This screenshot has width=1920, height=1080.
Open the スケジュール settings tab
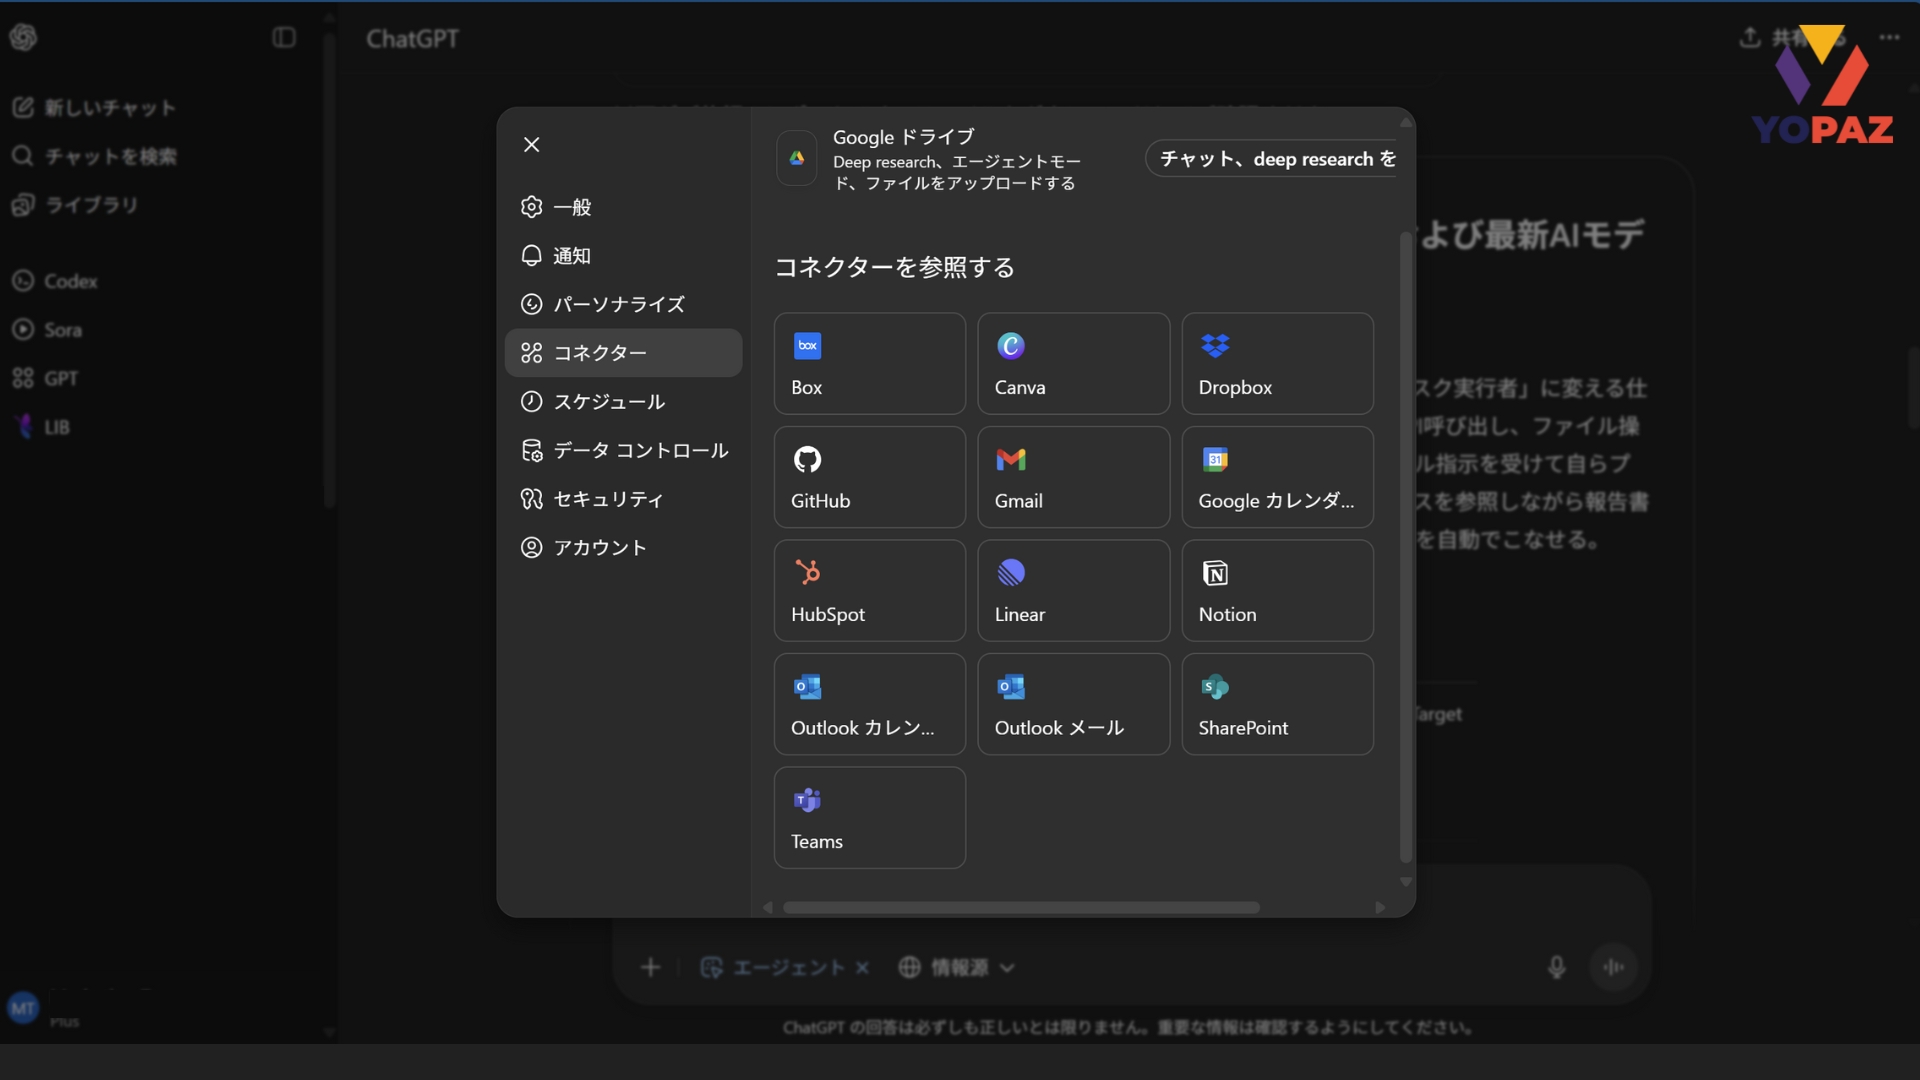click(623, 402)
